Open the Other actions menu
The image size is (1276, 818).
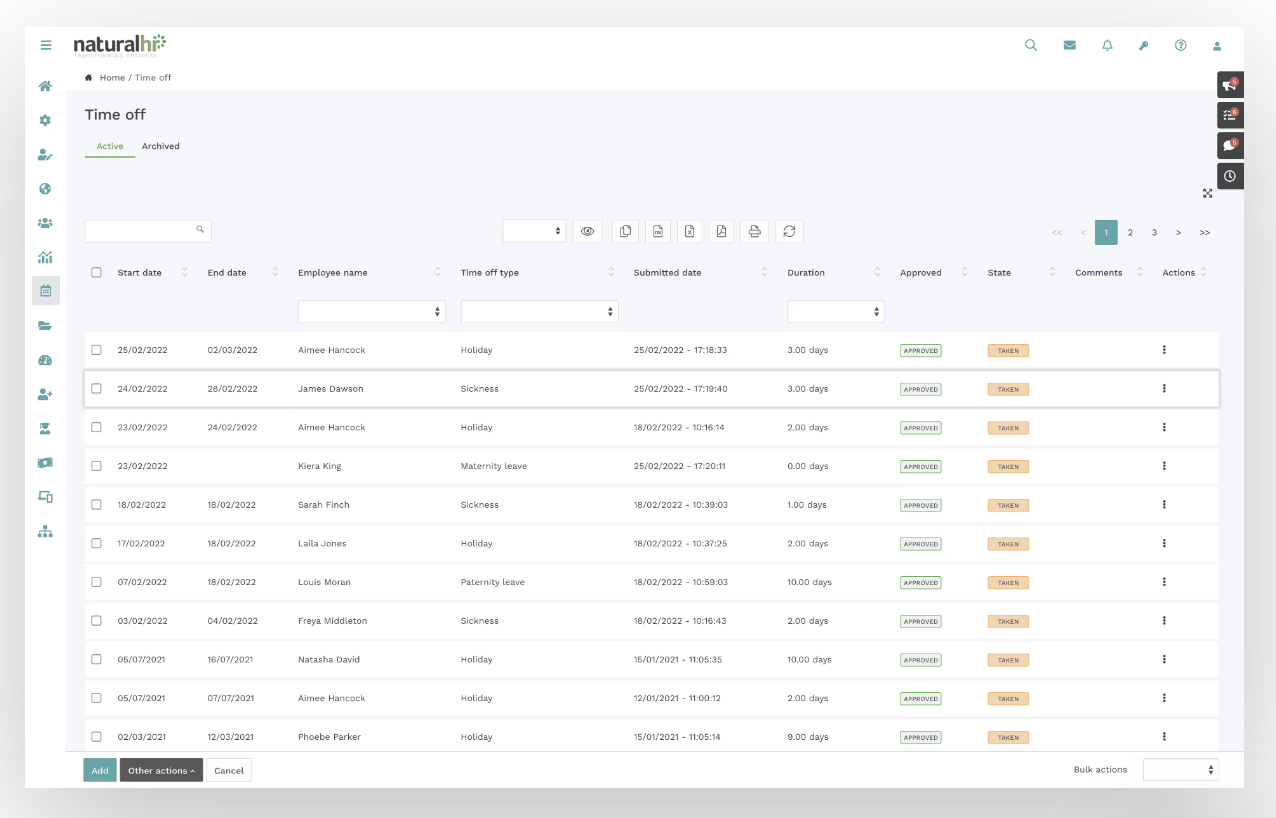161,770
